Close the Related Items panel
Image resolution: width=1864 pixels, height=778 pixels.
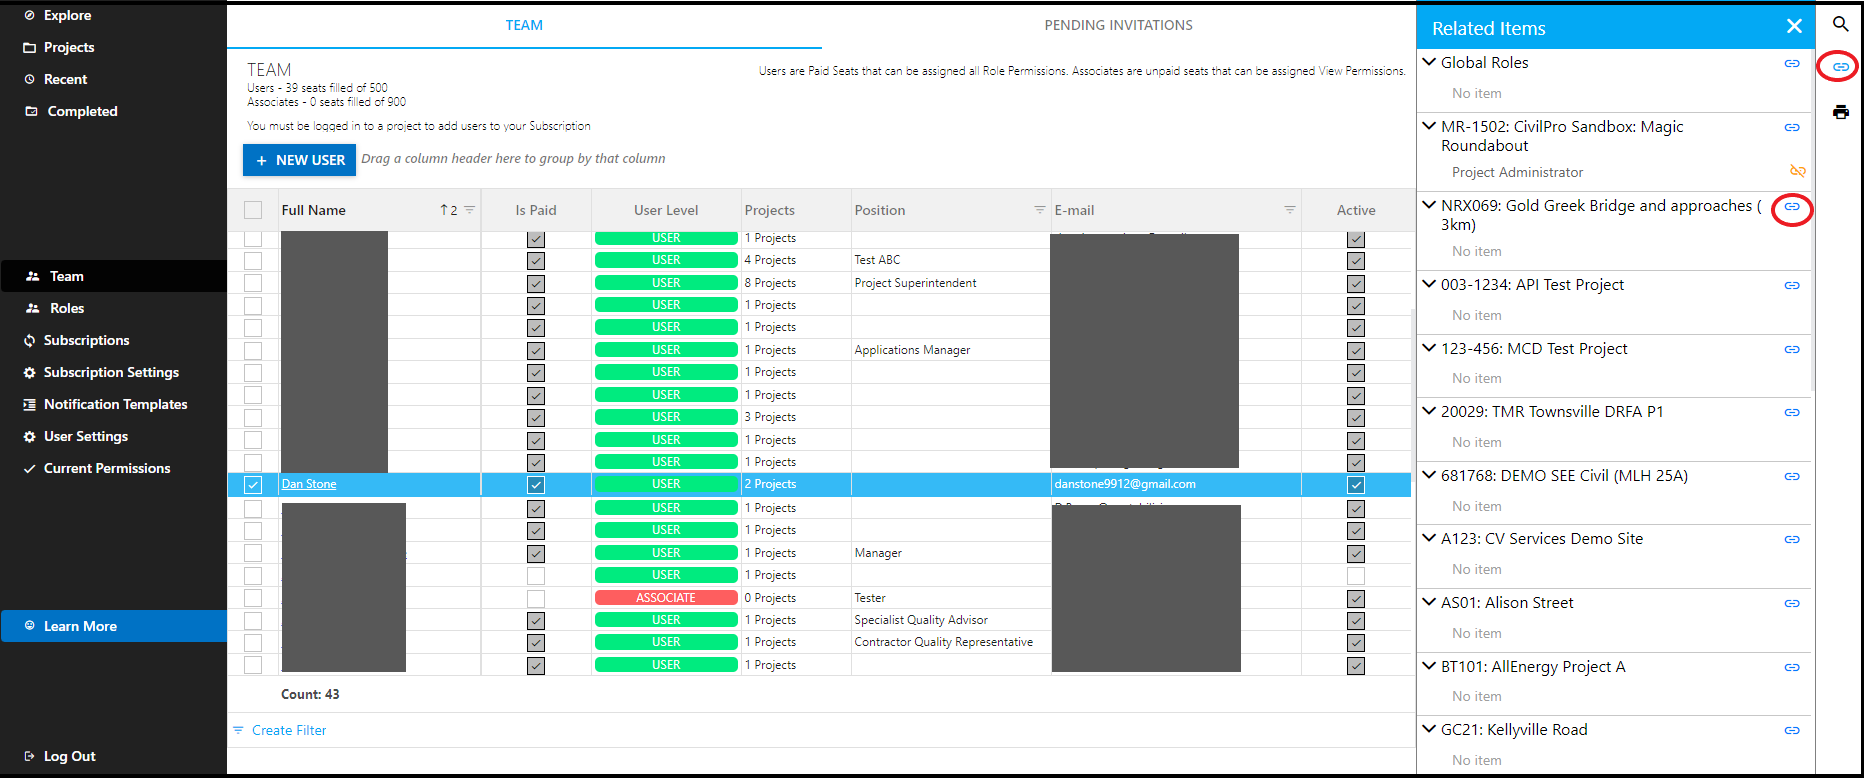pyautogui.click(x=1794, y=27)
